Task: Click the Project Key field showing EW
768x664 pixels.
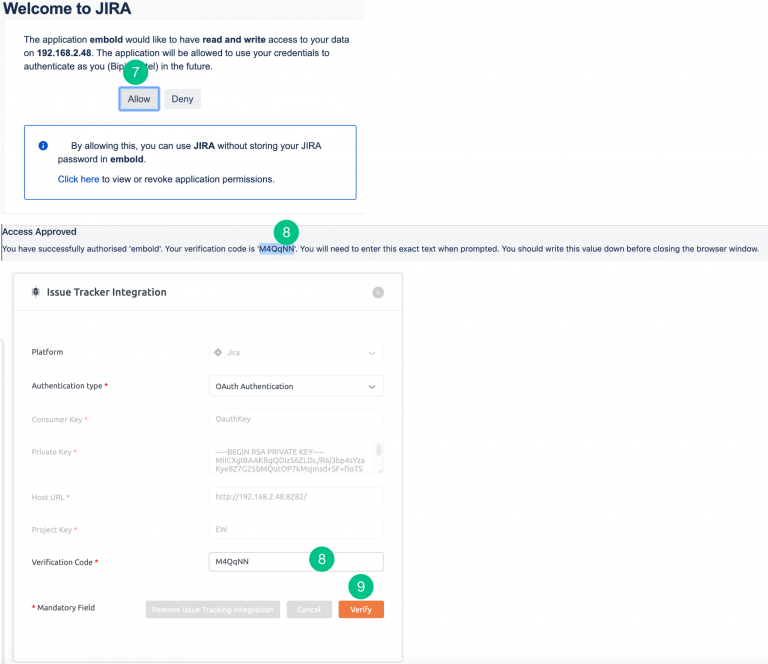Action: [296, 529]
